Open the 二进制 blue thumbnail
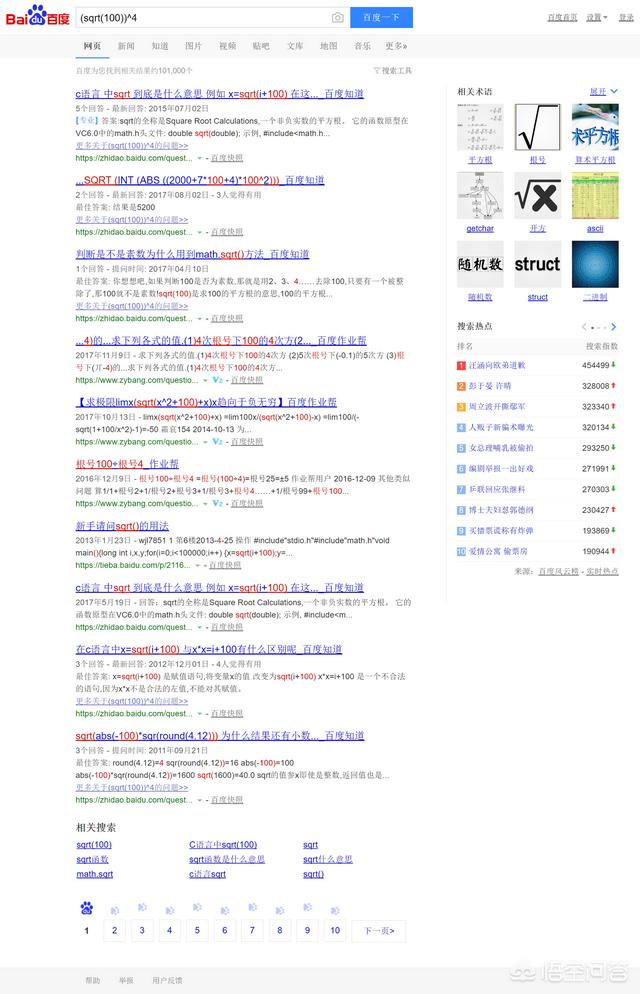 595,264
